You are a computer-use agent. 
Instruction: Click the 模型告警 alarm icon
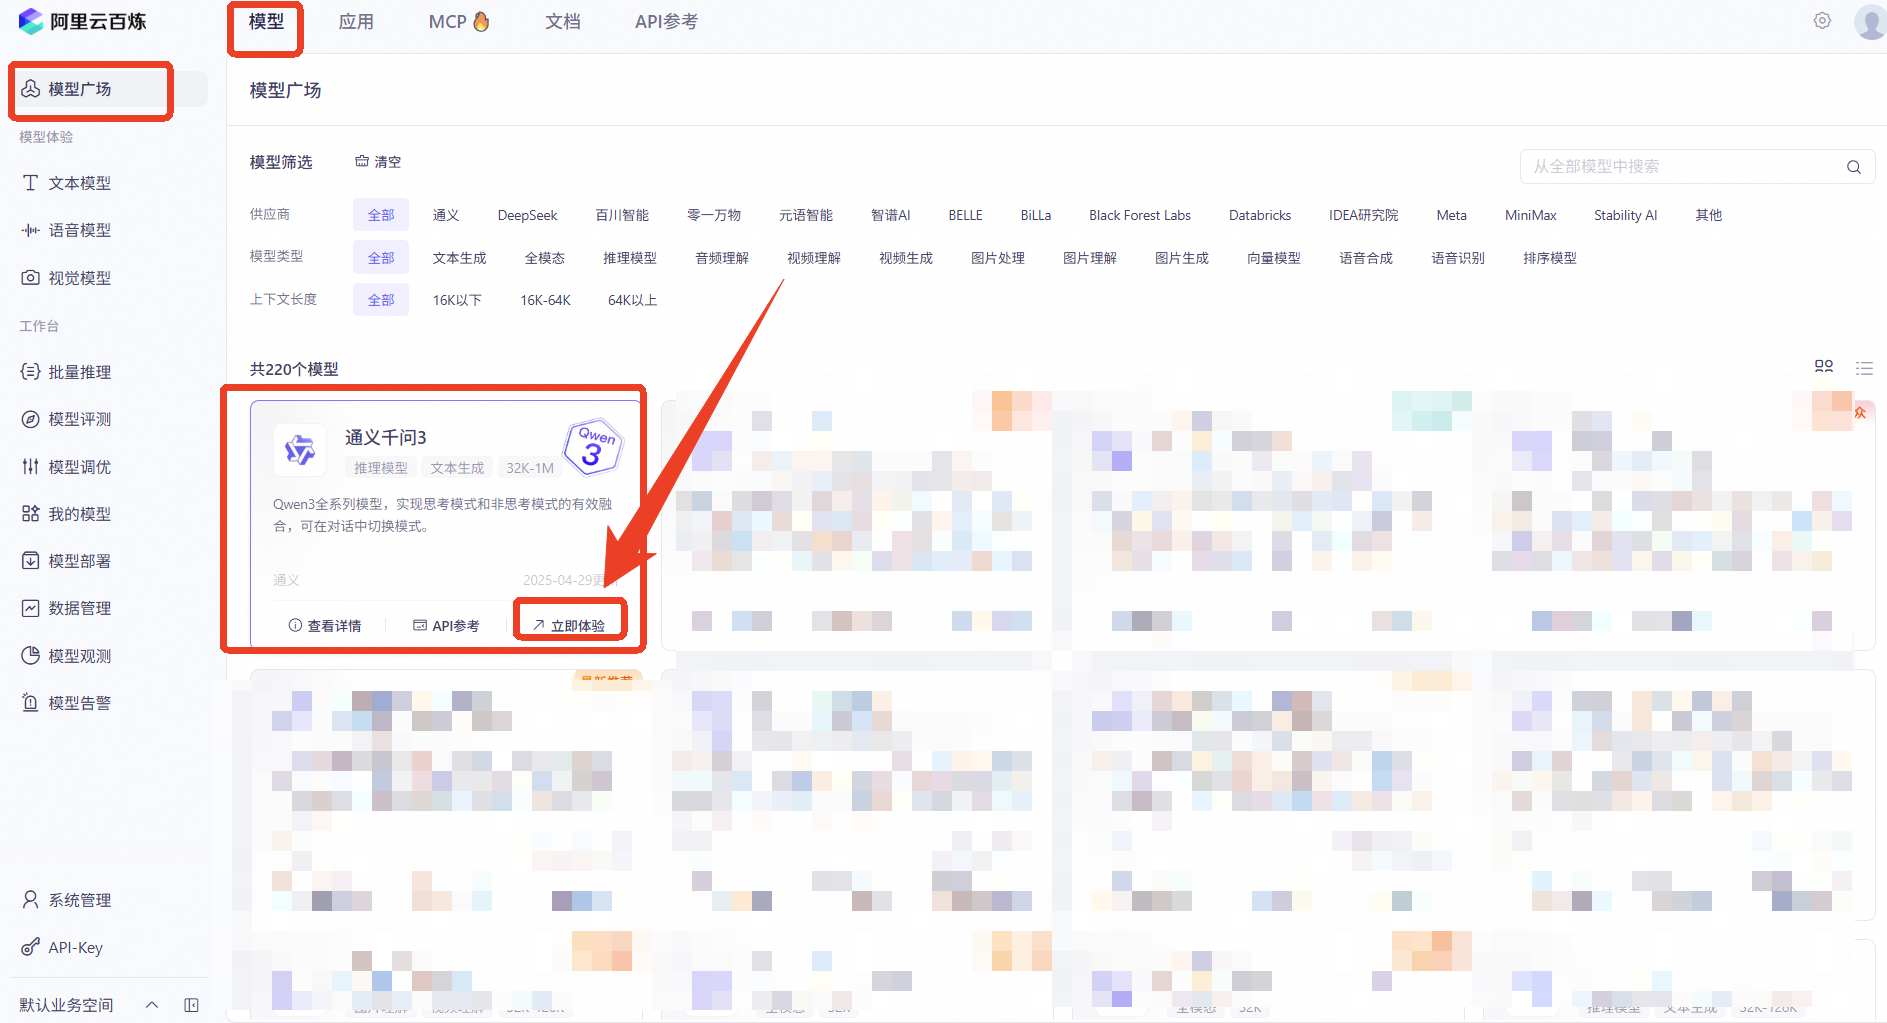point(31,703)
